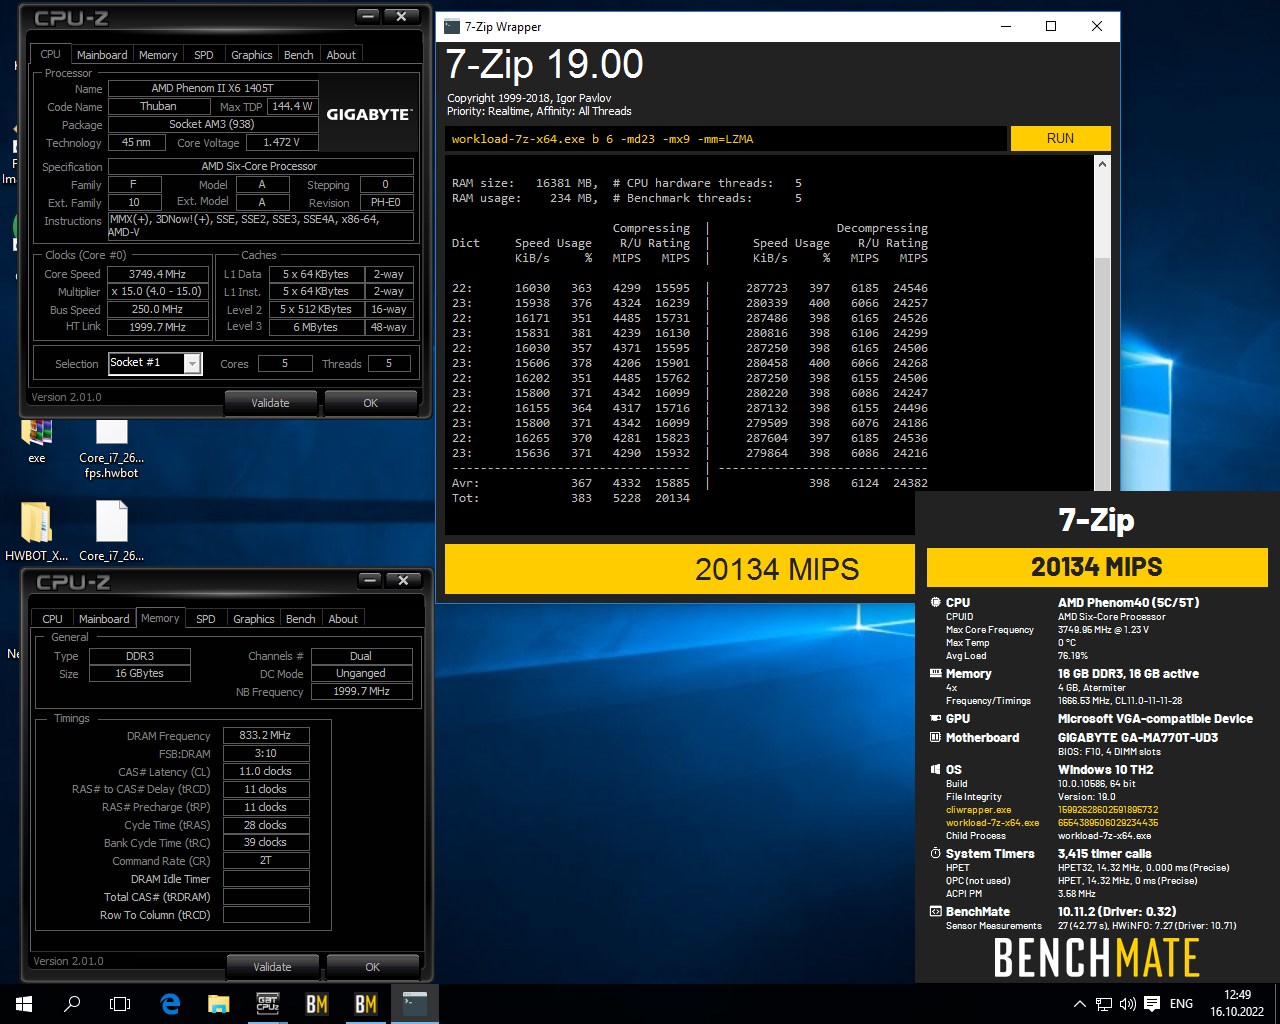The height and width of the screenshot is (1024, 1280).
Task: Open SPD tab in top CPU-Z
Action: click(204, 55)
